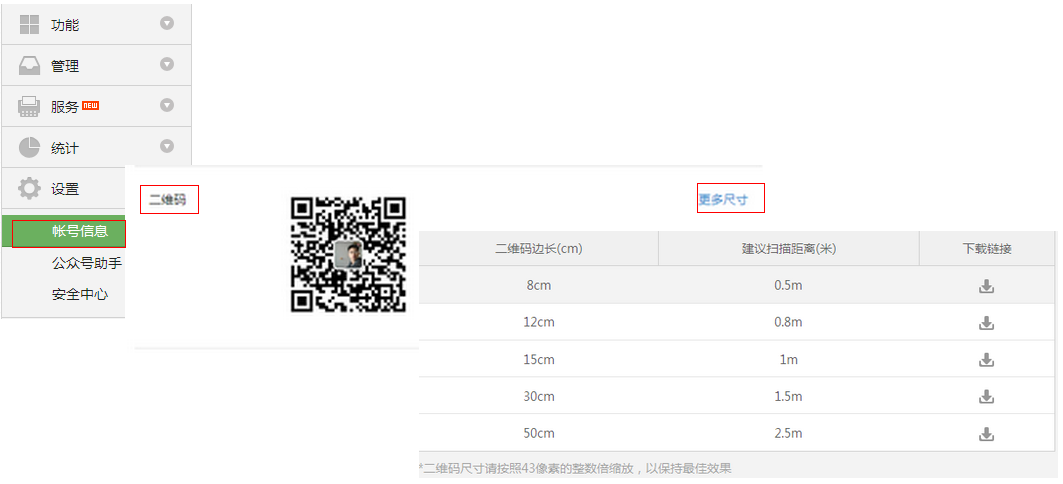
Task: Download the 8cm QR code
Action: tap(986, 286)
